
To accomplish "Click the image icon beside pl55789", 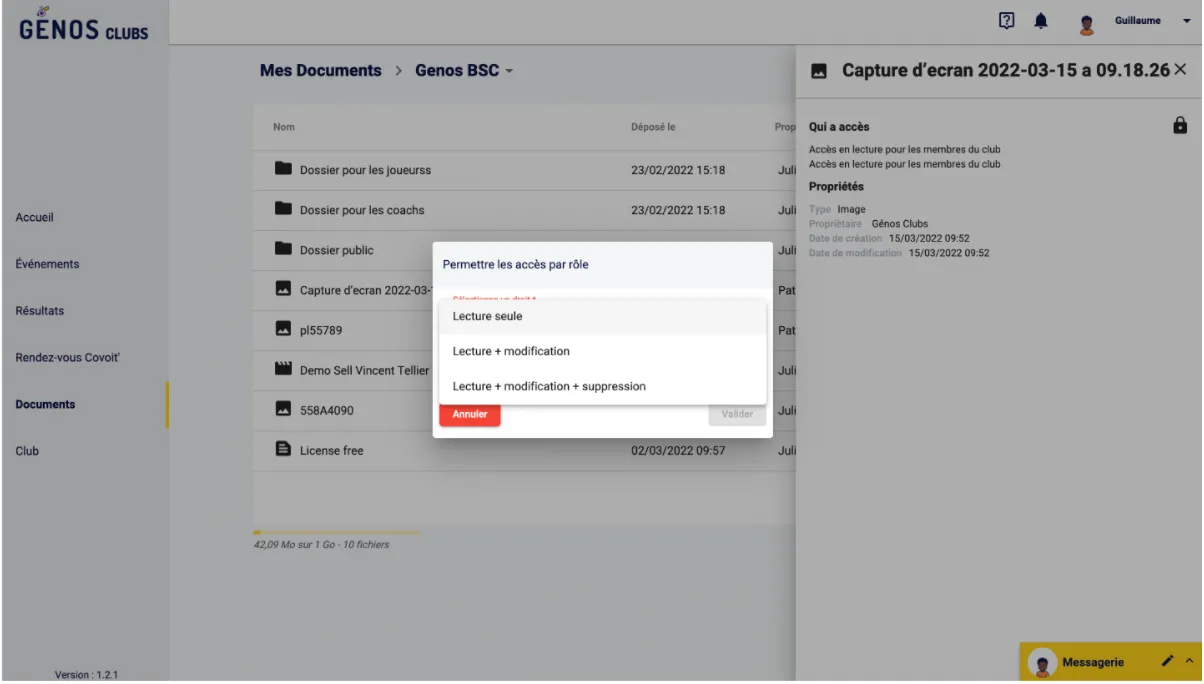I will [x=283, y=330].
